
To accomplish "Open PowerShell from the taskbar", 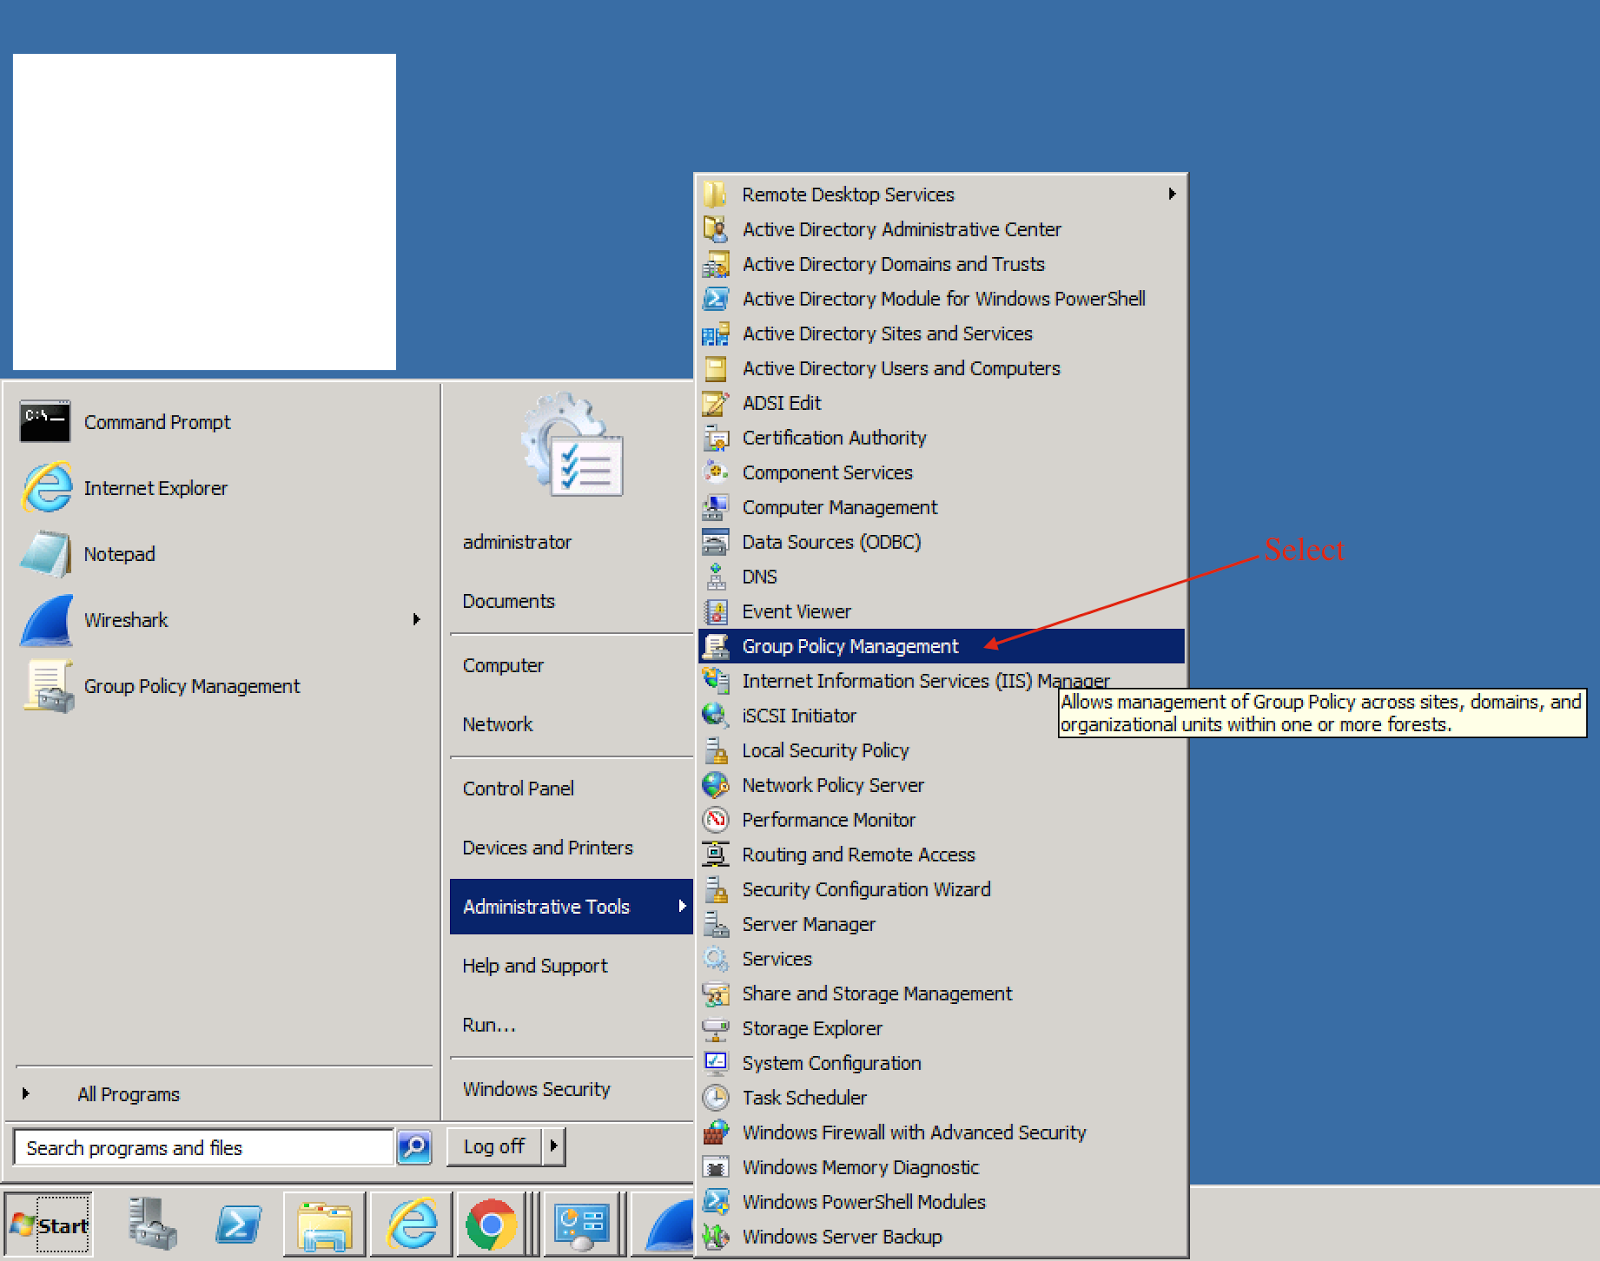I will (x=238, y=1224).
